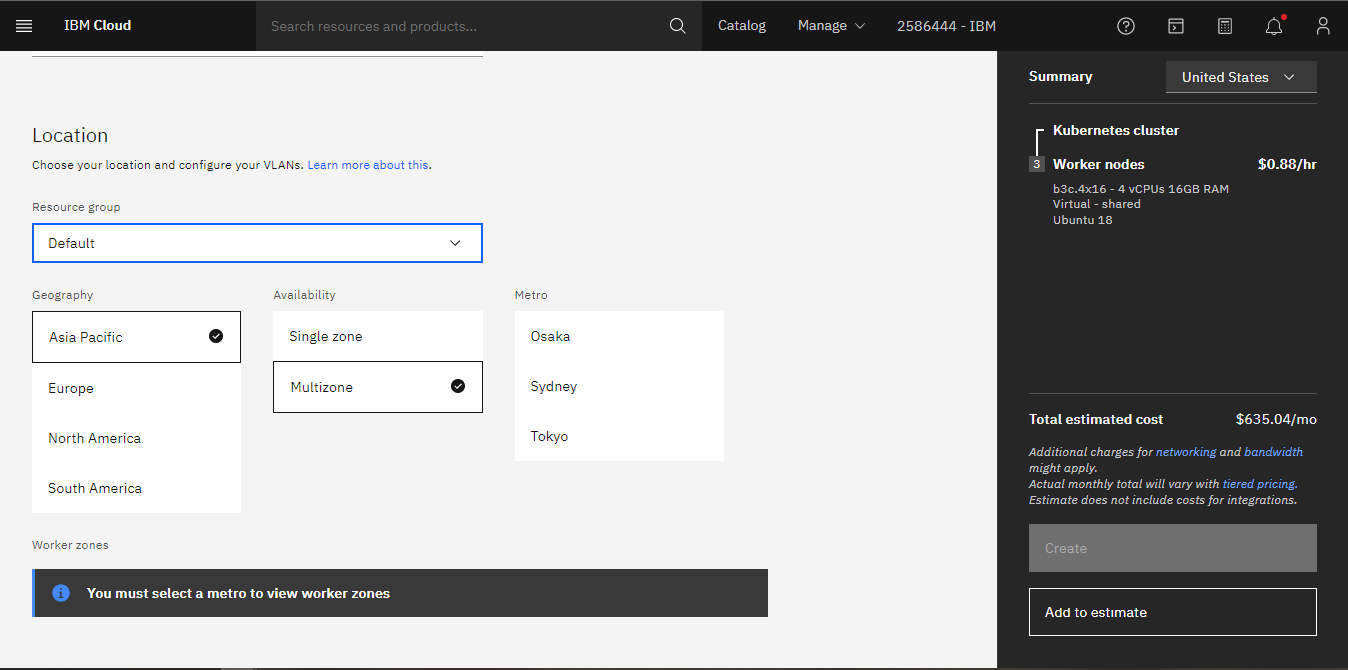Image resolution: width=1348 pixels, height=670 pixels.
Task: Click the info icon in worker zones notice
Action: pos(61,593)
